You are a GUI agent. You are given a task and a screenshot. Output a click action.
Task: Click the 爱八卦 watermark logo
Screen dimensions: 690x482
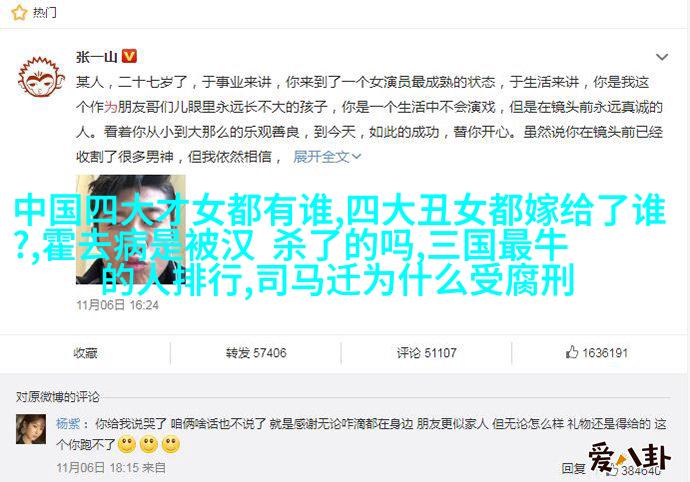(x=630, y=458)
